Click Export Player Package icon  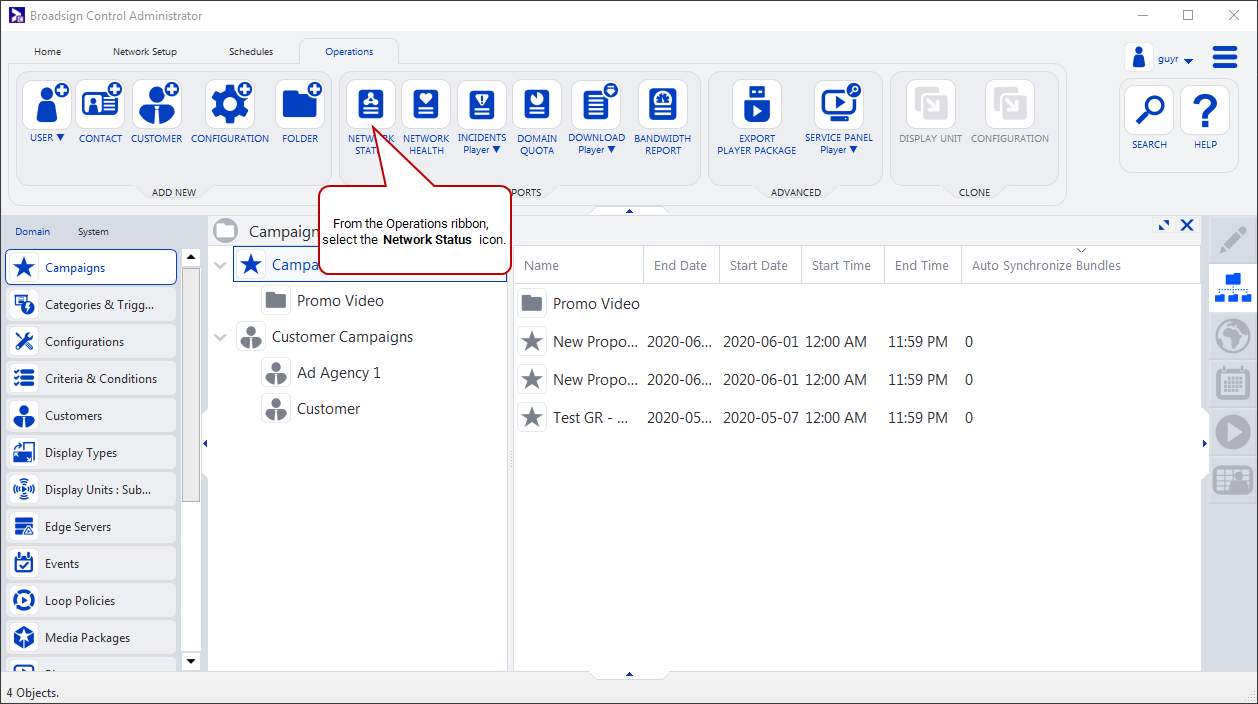point(757,104)
